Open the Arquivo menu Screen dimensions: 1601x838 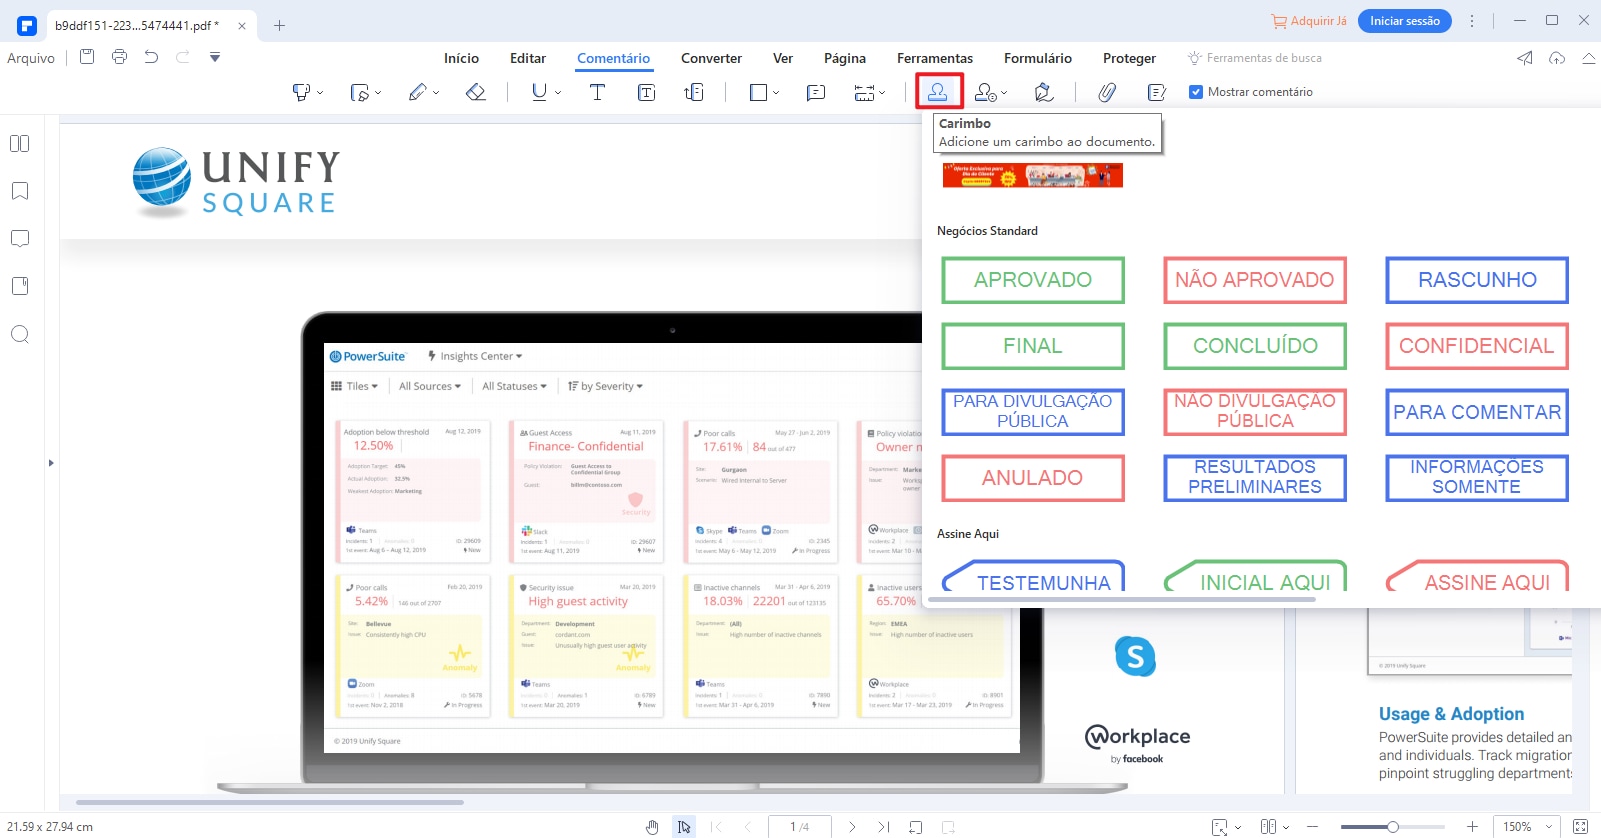(31, 58)
